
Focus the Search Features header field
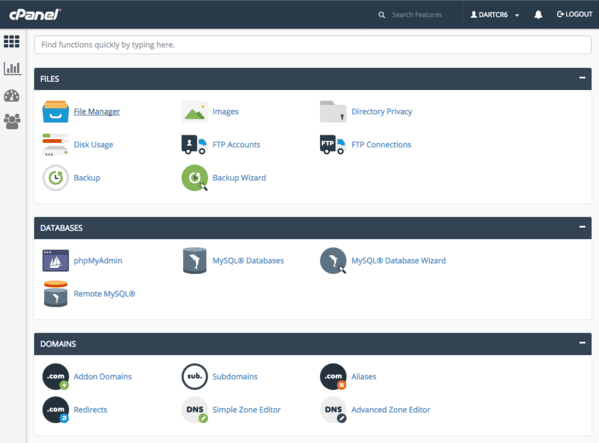tap(417, 15)
